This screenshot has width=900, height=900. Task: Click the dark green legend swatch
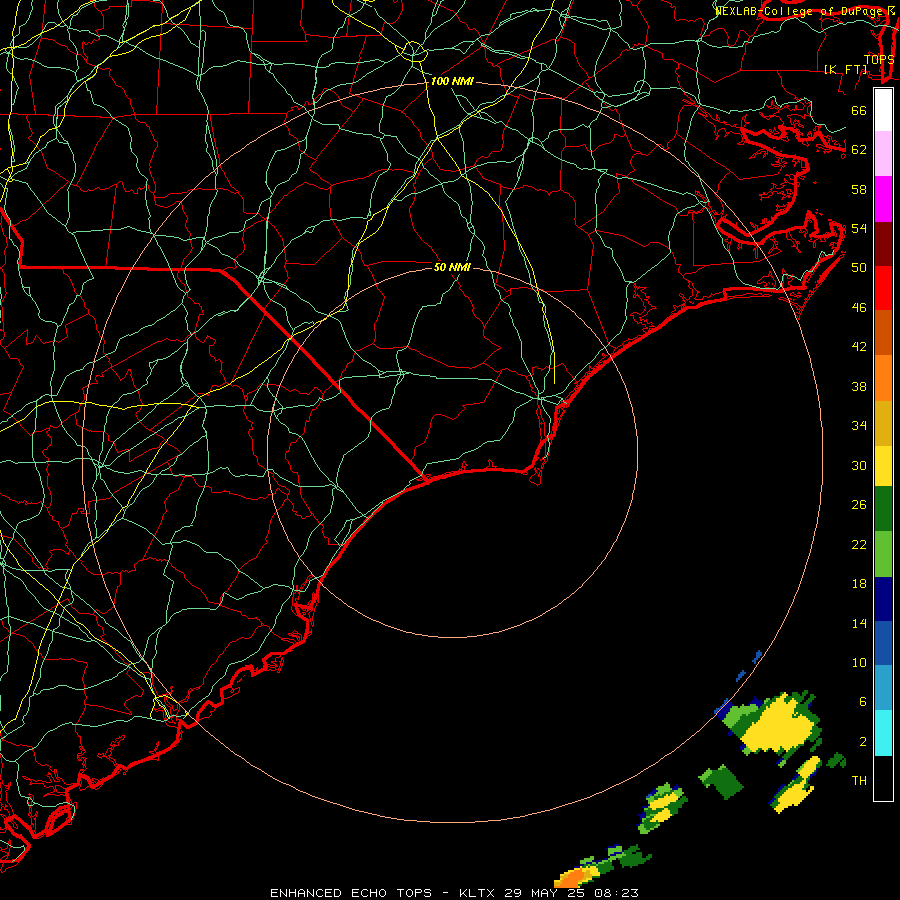pos(883,509)
